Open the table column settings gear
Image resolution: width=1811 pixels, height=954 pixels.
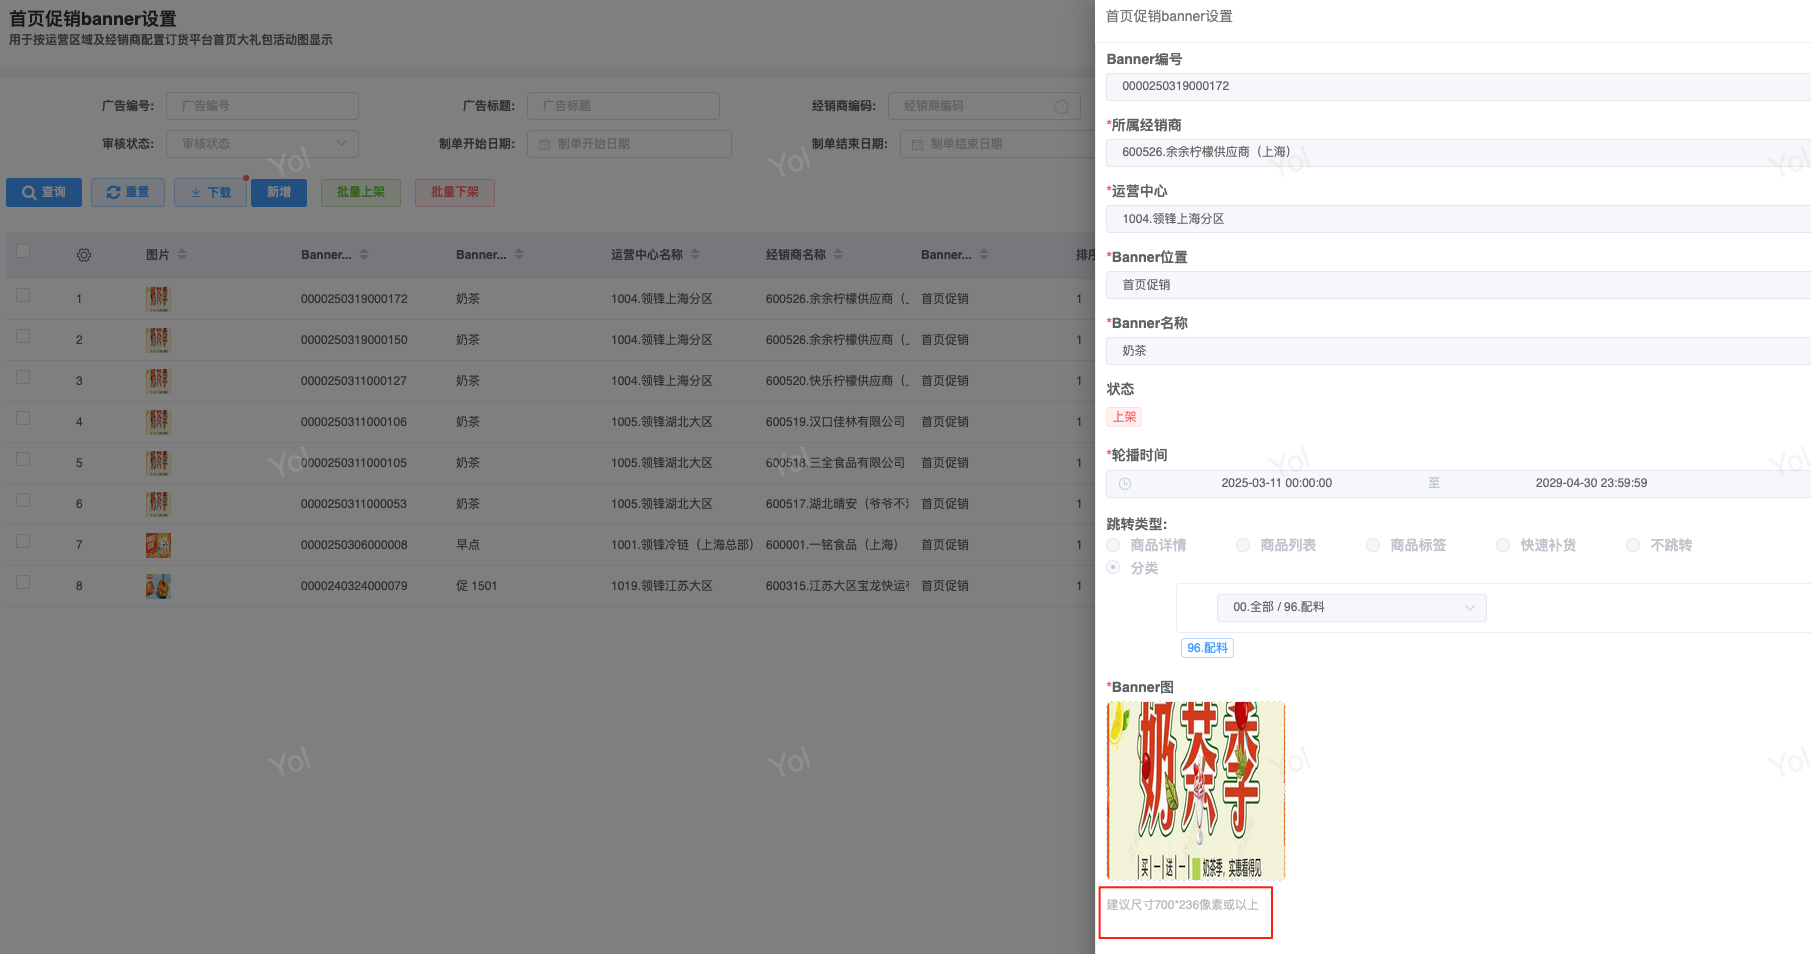(84, 255)
